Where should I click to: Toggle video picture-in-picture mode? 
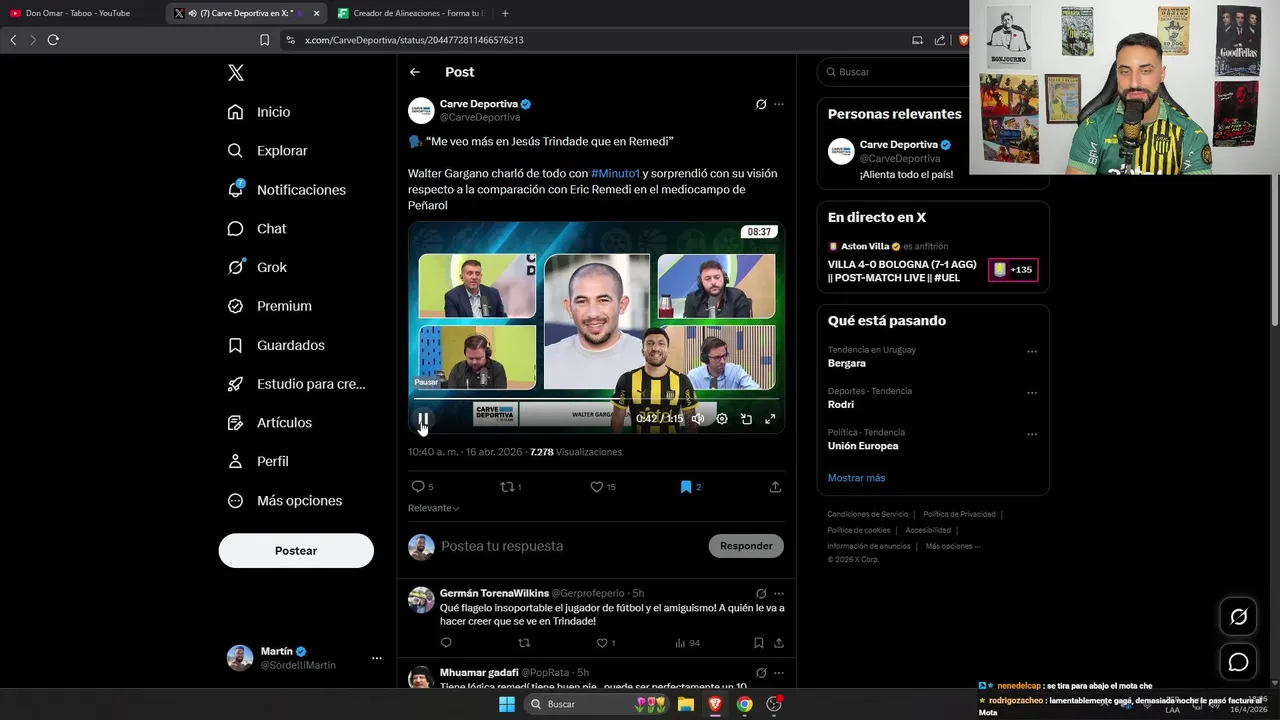pos(746,419)
